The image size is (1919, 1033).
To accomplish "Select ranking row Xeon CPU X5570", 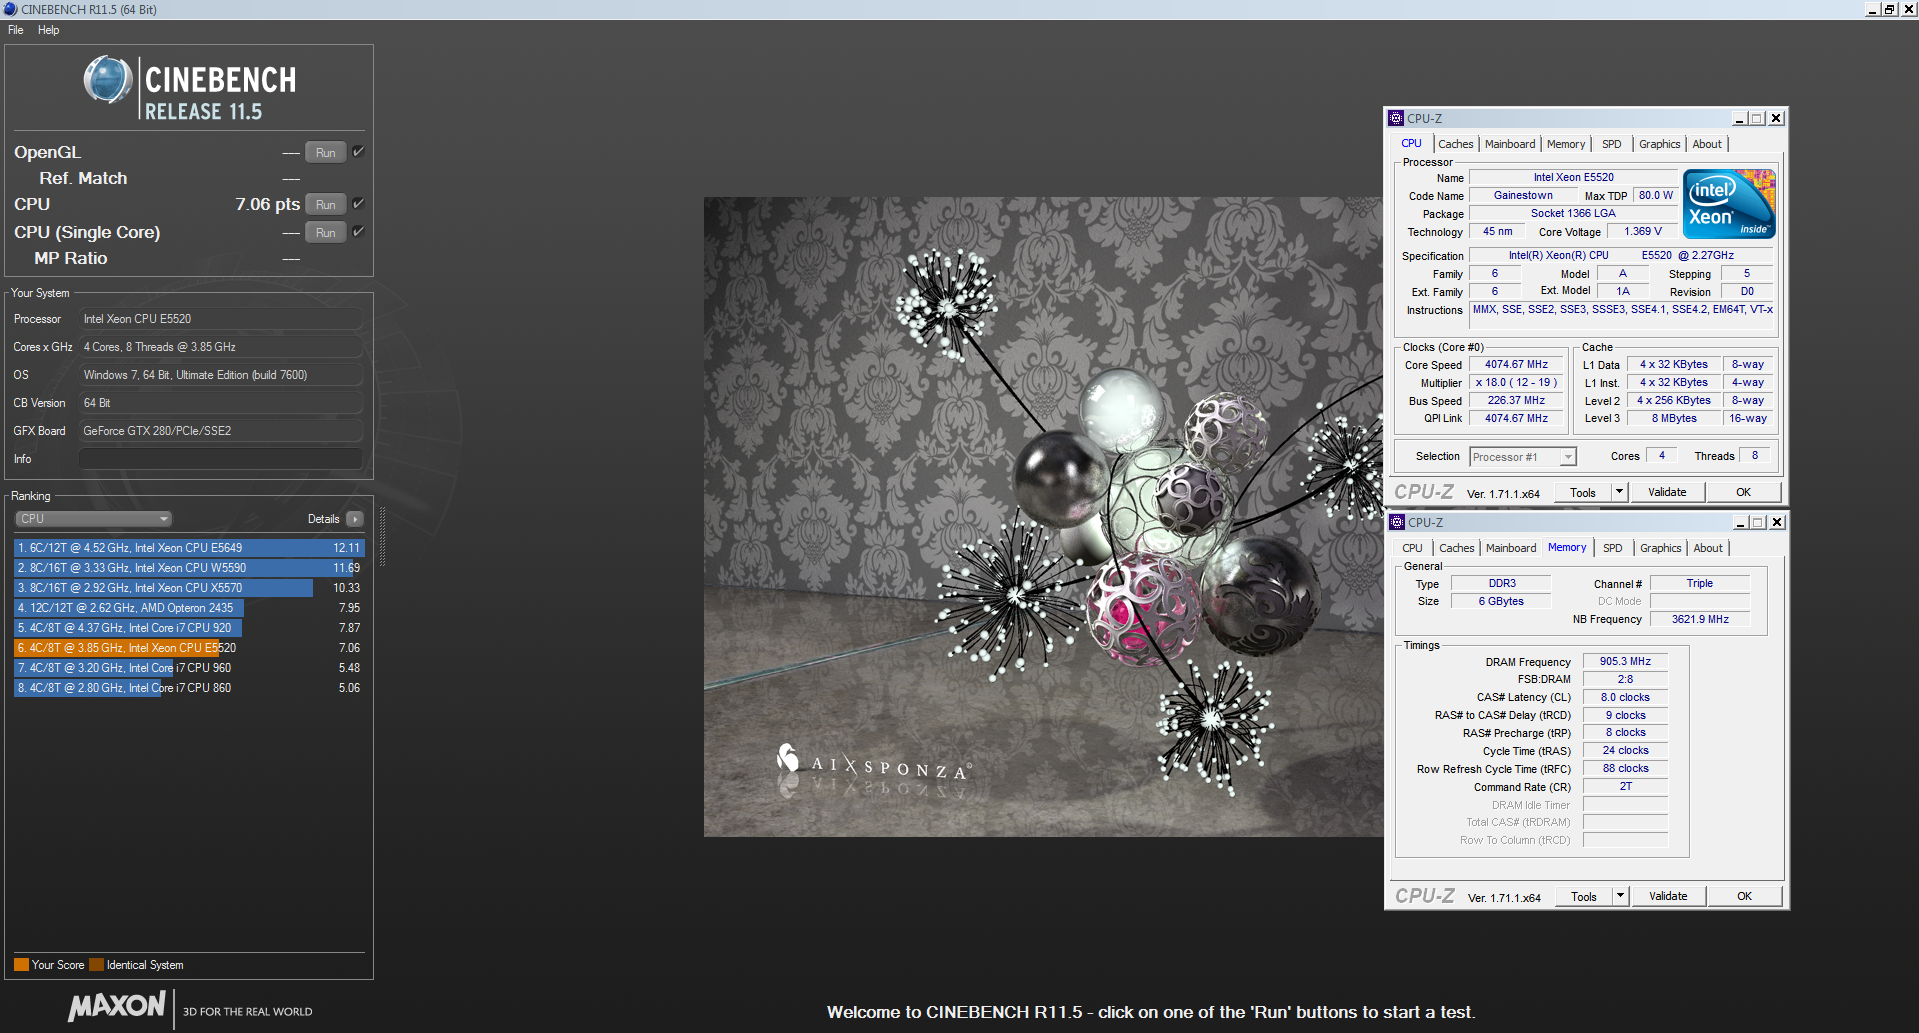I will (x=189, y=588).
